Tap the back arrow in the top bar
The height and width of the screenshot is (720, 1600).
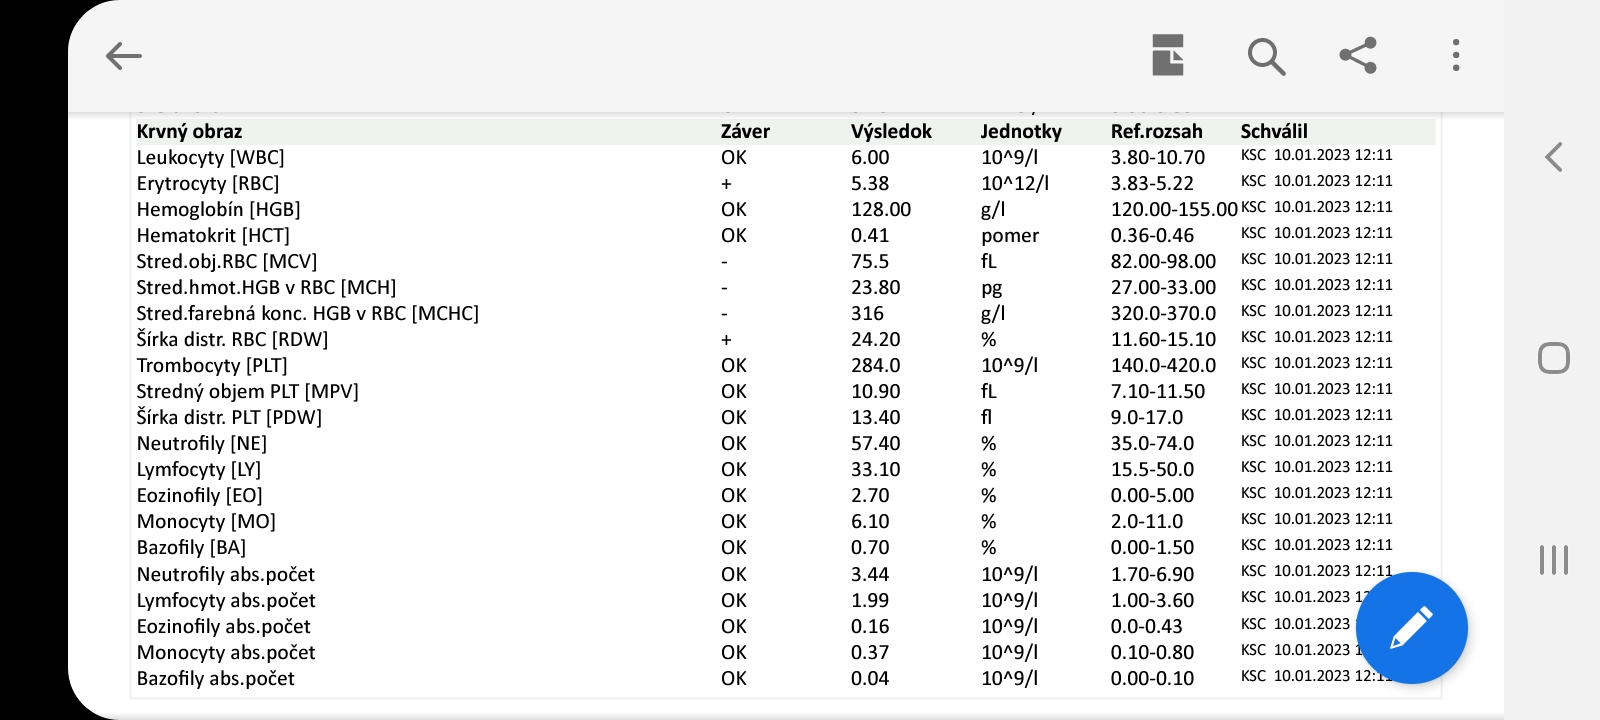coord(124,56)
